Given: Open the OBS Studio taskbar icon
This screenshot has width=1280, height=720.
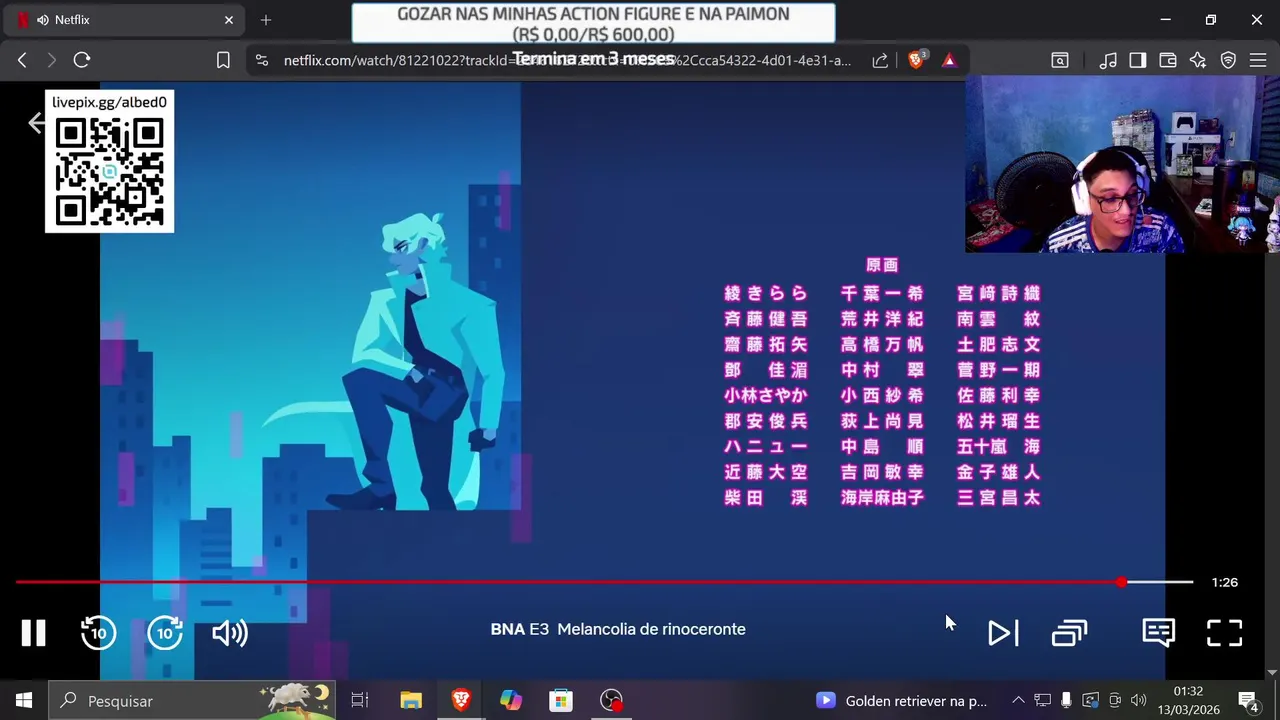Looking at the screenshot, I should (x=611, y=700).
